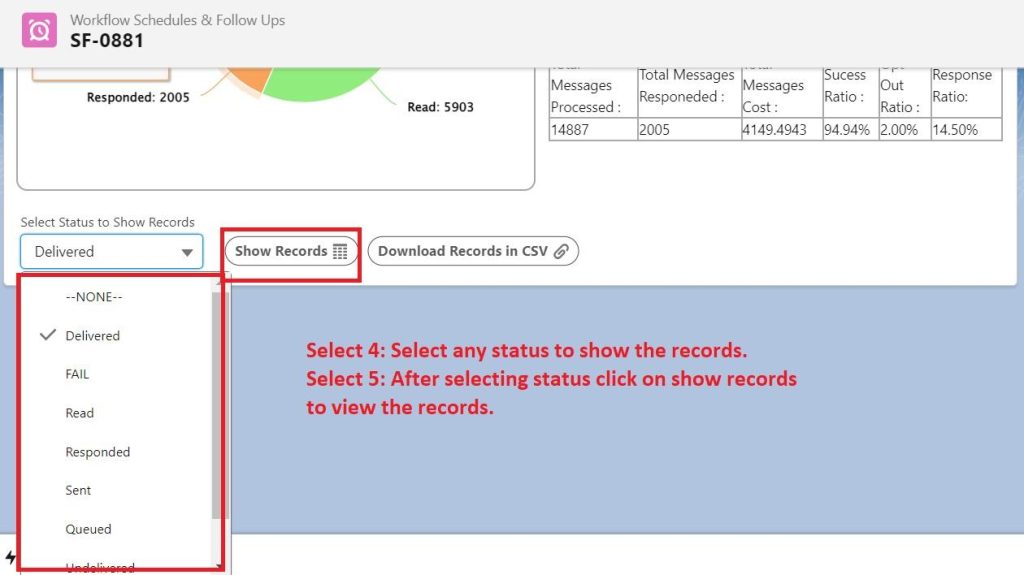The height and width of the screenshot is (575, 1024).
Task: Select the Responded status option
Action: [x=97, y=452]
